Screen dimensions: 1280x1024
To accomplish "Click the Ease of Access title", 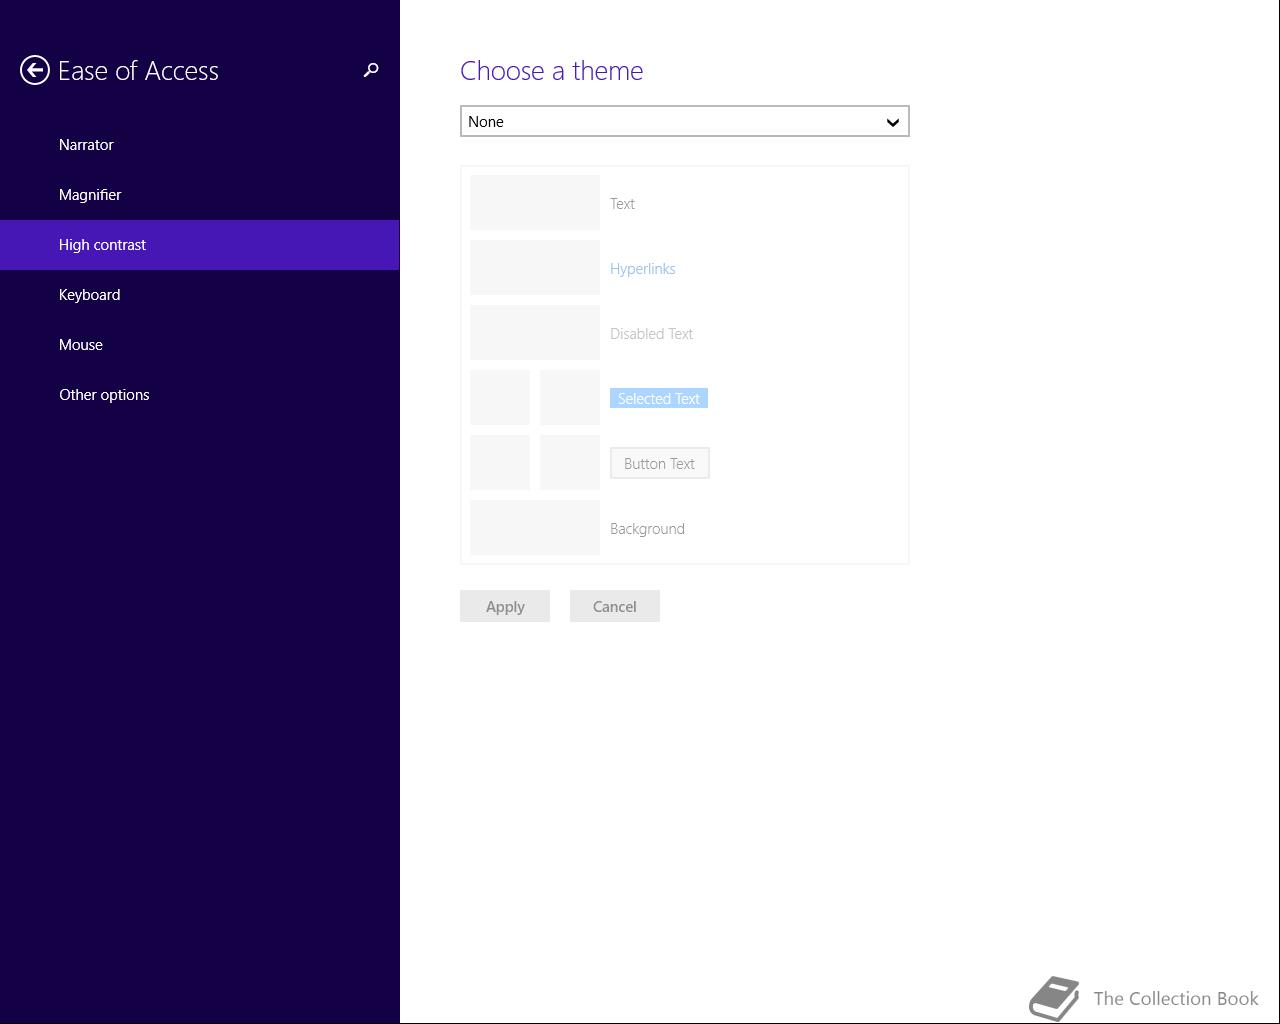I will tap(138, 70).
